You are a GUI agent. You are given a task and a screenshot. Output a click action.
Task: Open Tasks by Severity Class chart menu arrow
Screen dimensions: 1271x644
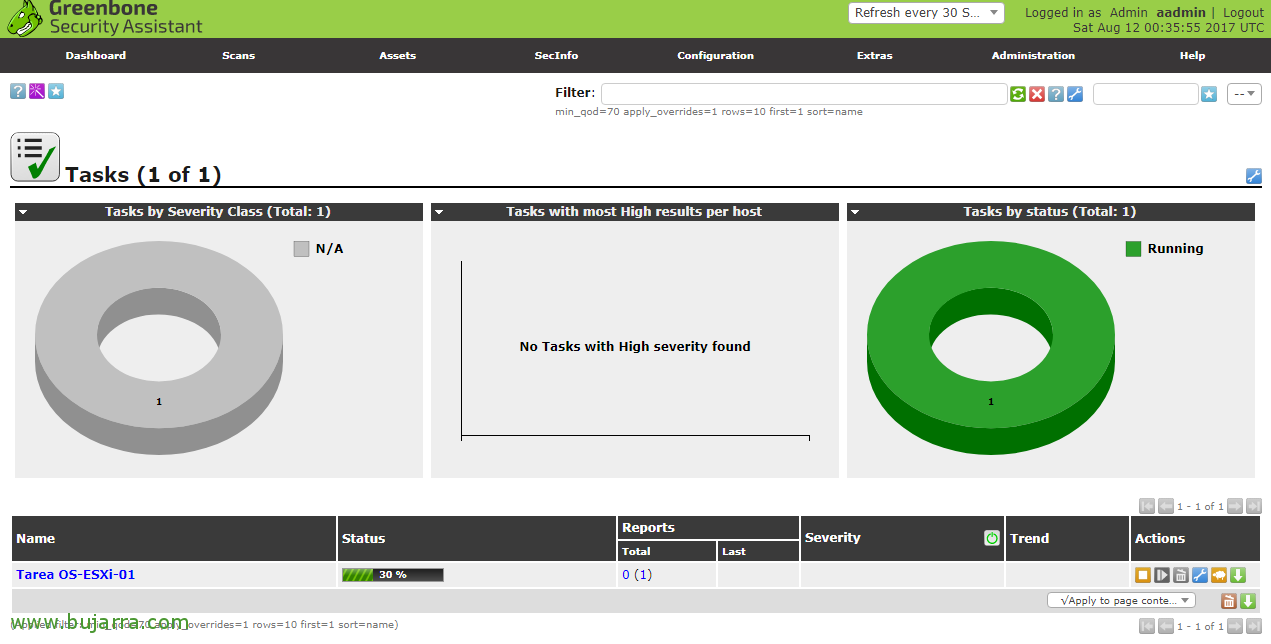(23, 212)
